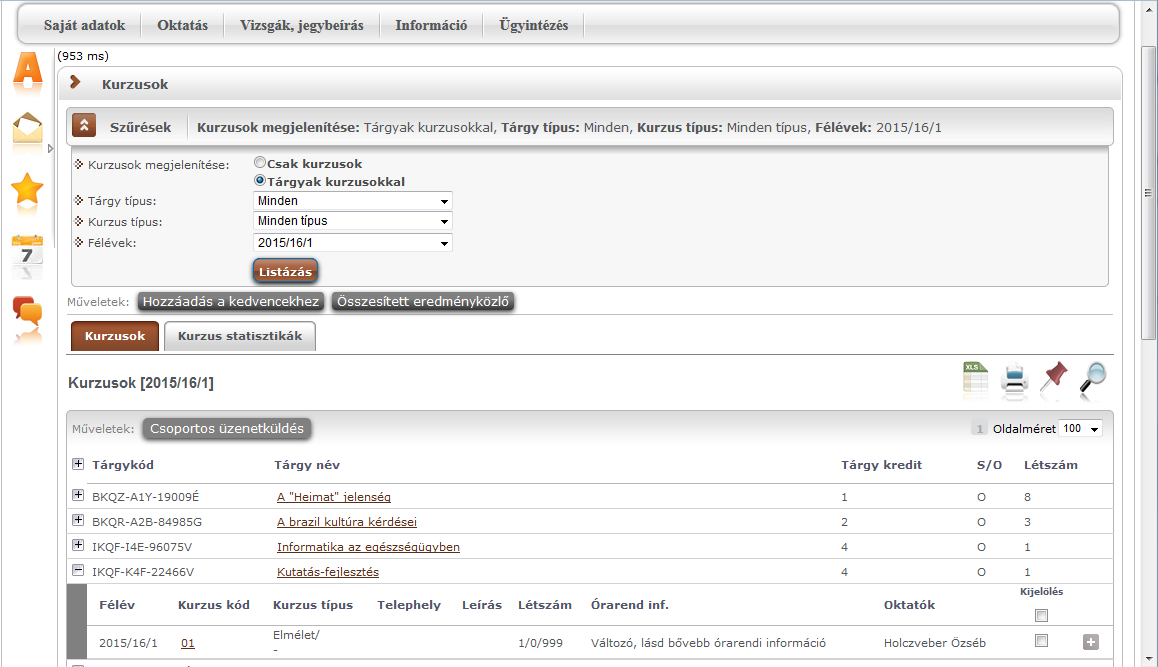This screenshot has width=1158, height=667.
Task: Pin the course list with pushpin icon
Action: pos(1054,376)
